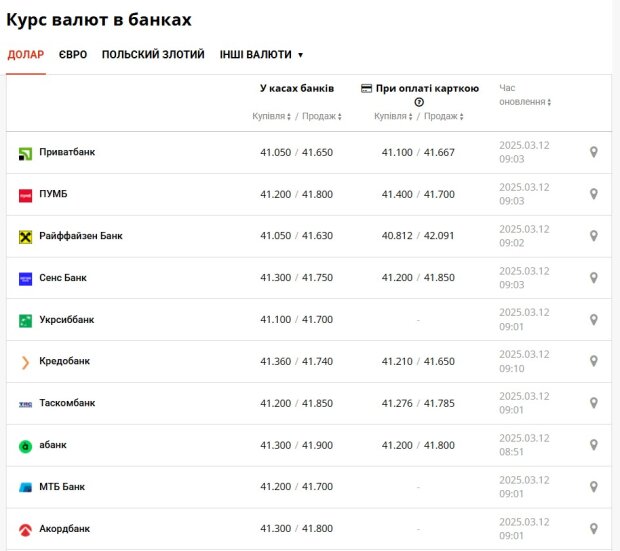Screen dimensions: 620x551
Task: Sort by card payment Продаж column
Action: (444, 116)
